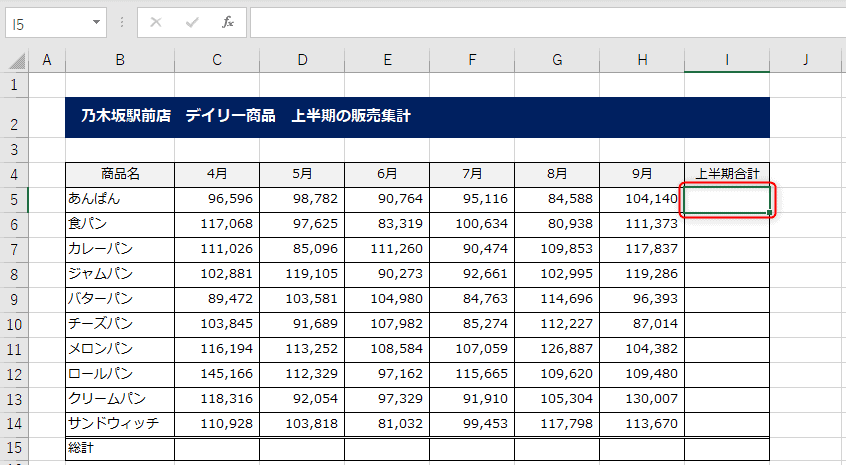Select column B header

tap(120, 60)
